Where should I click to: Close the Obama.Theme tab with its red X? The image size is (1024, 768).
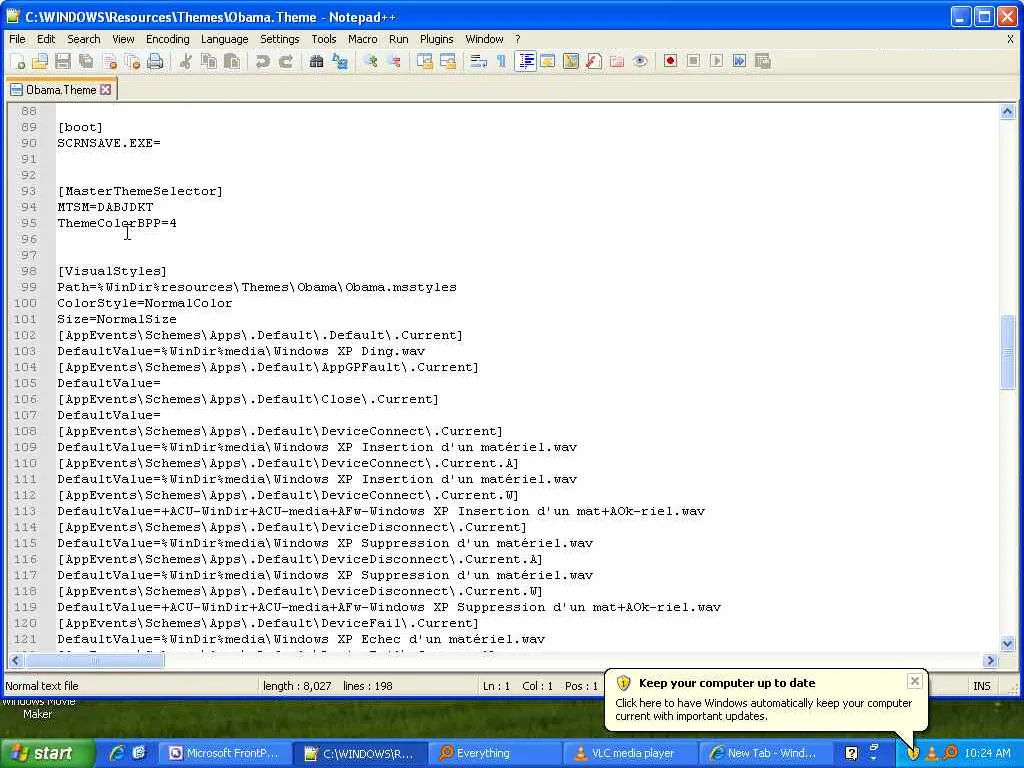[106, 89]
